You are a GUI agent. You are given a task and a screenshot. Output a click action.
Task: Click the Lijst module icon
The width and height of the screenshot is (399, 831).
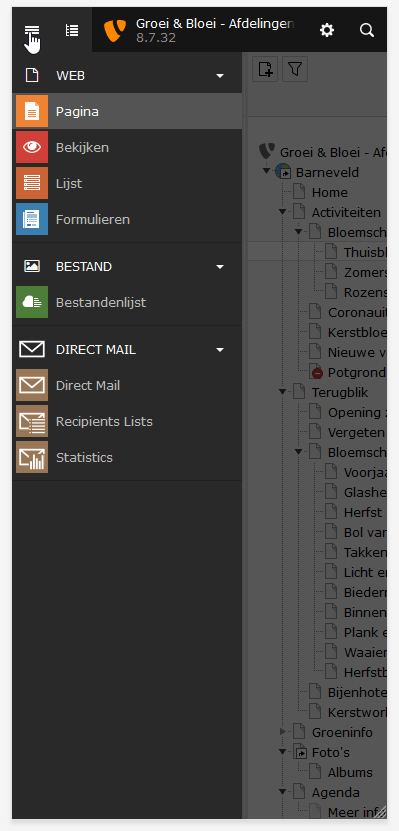coord(32,183)
